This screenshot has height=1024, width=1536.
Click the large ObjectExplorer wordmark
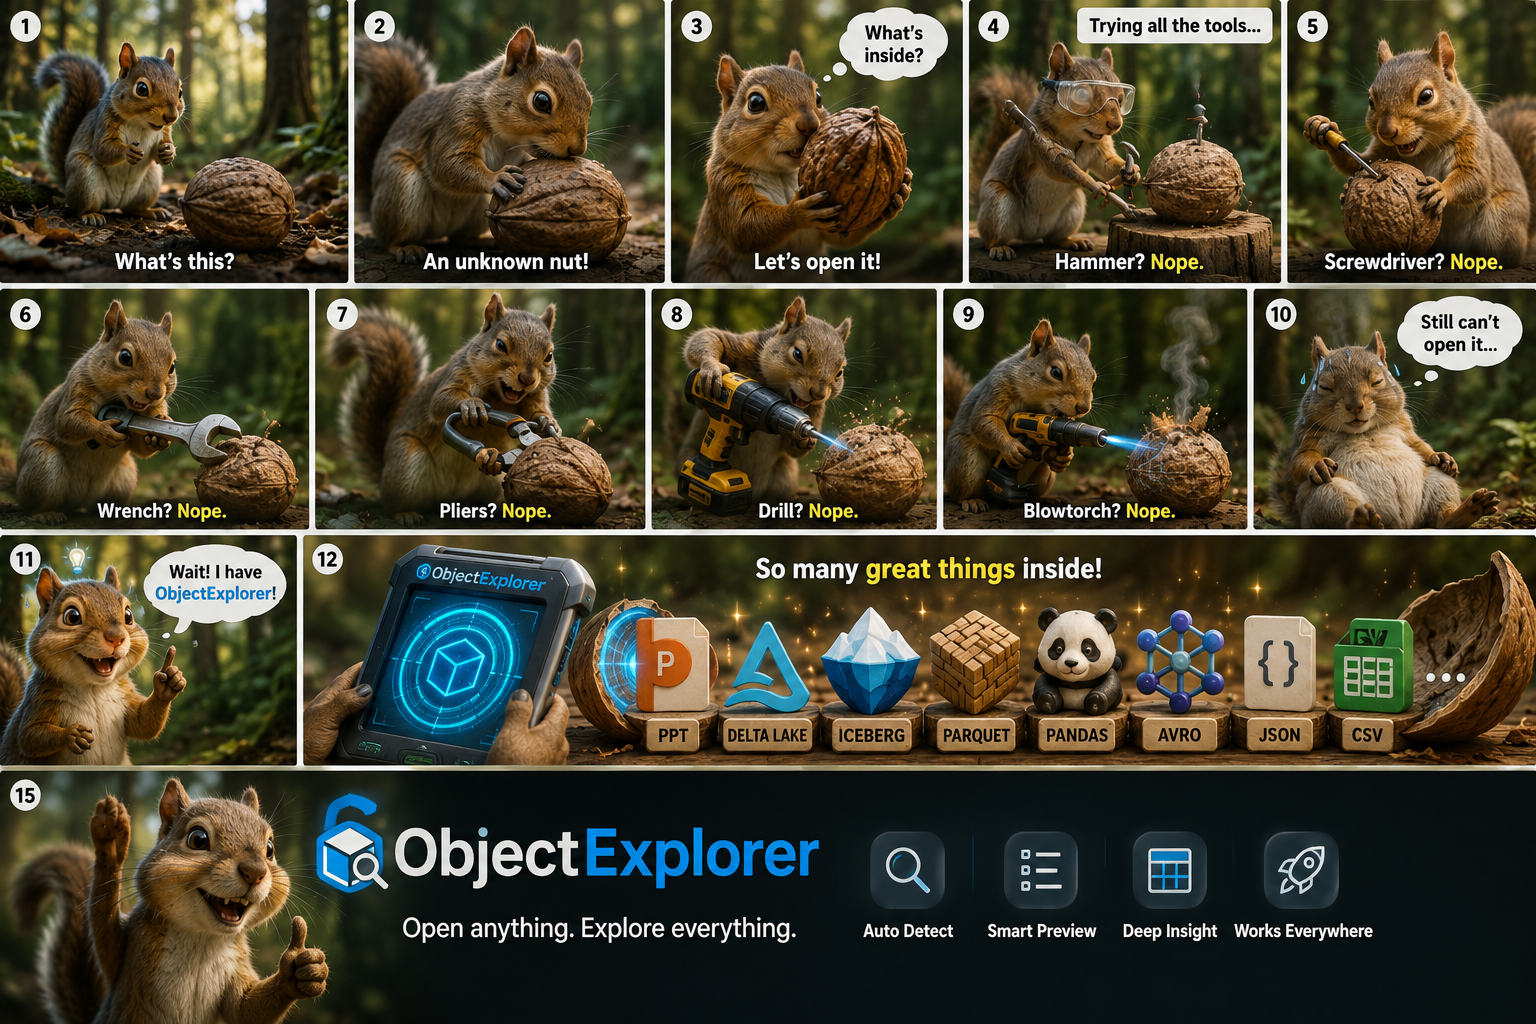[606, 855]
